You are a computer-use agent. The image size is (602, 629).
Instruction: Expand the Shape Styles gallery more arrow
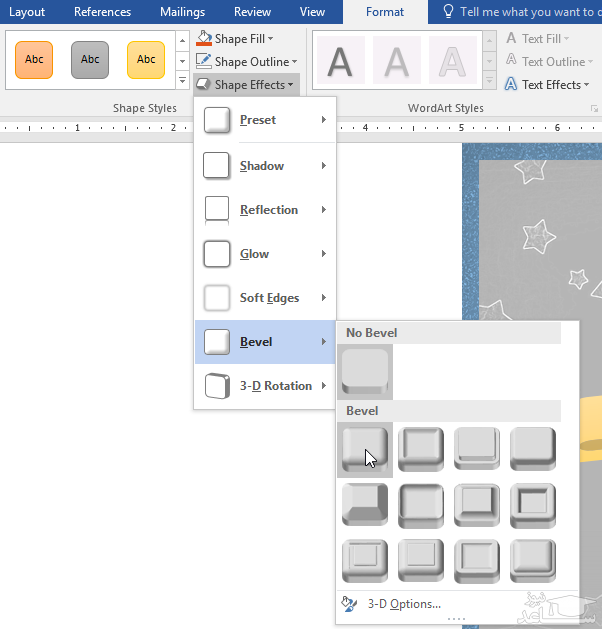click(182, 80)
